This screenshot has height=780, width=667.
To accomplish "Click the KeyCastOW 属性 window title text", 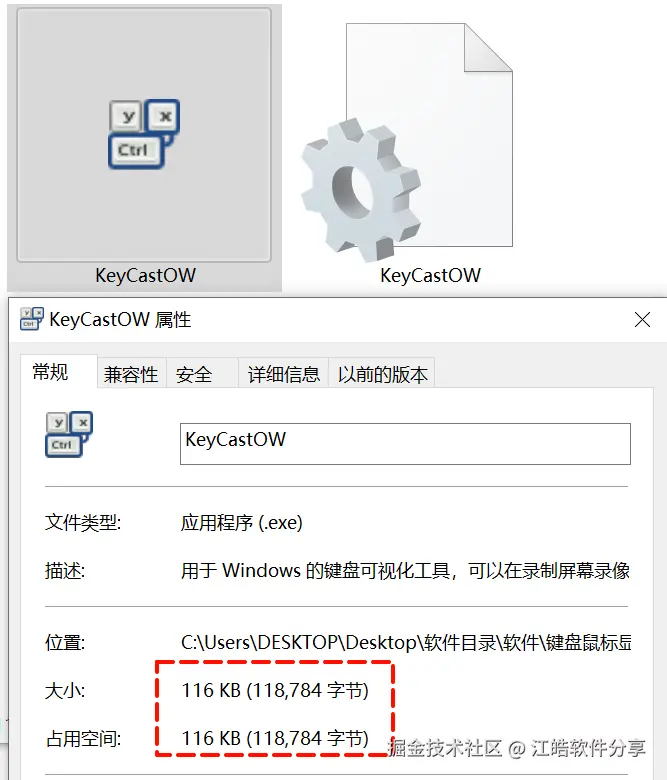I will pyautogui.click(x=120, y=319).
